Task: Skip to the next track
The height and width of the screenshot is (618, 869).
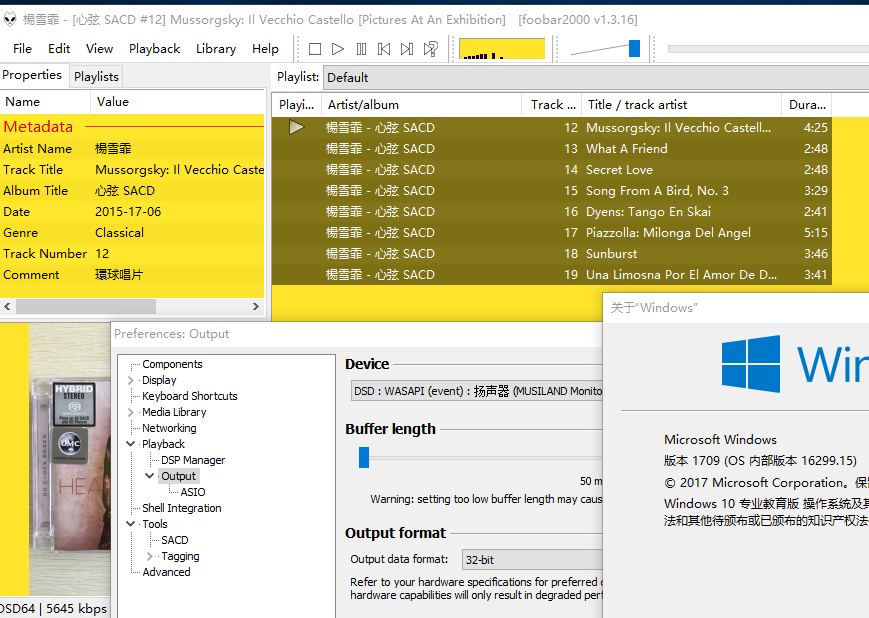Action: point(407,49)
